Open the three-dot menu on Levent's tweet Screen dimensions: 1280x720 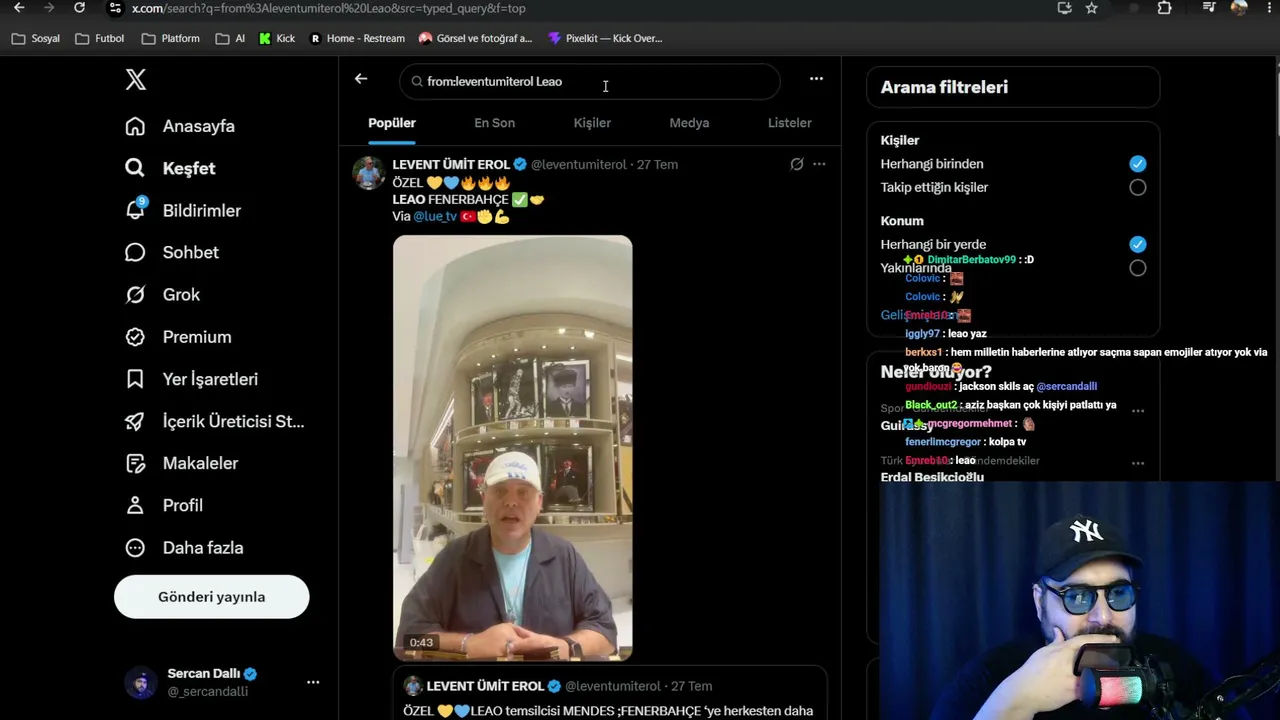point(819,164)
